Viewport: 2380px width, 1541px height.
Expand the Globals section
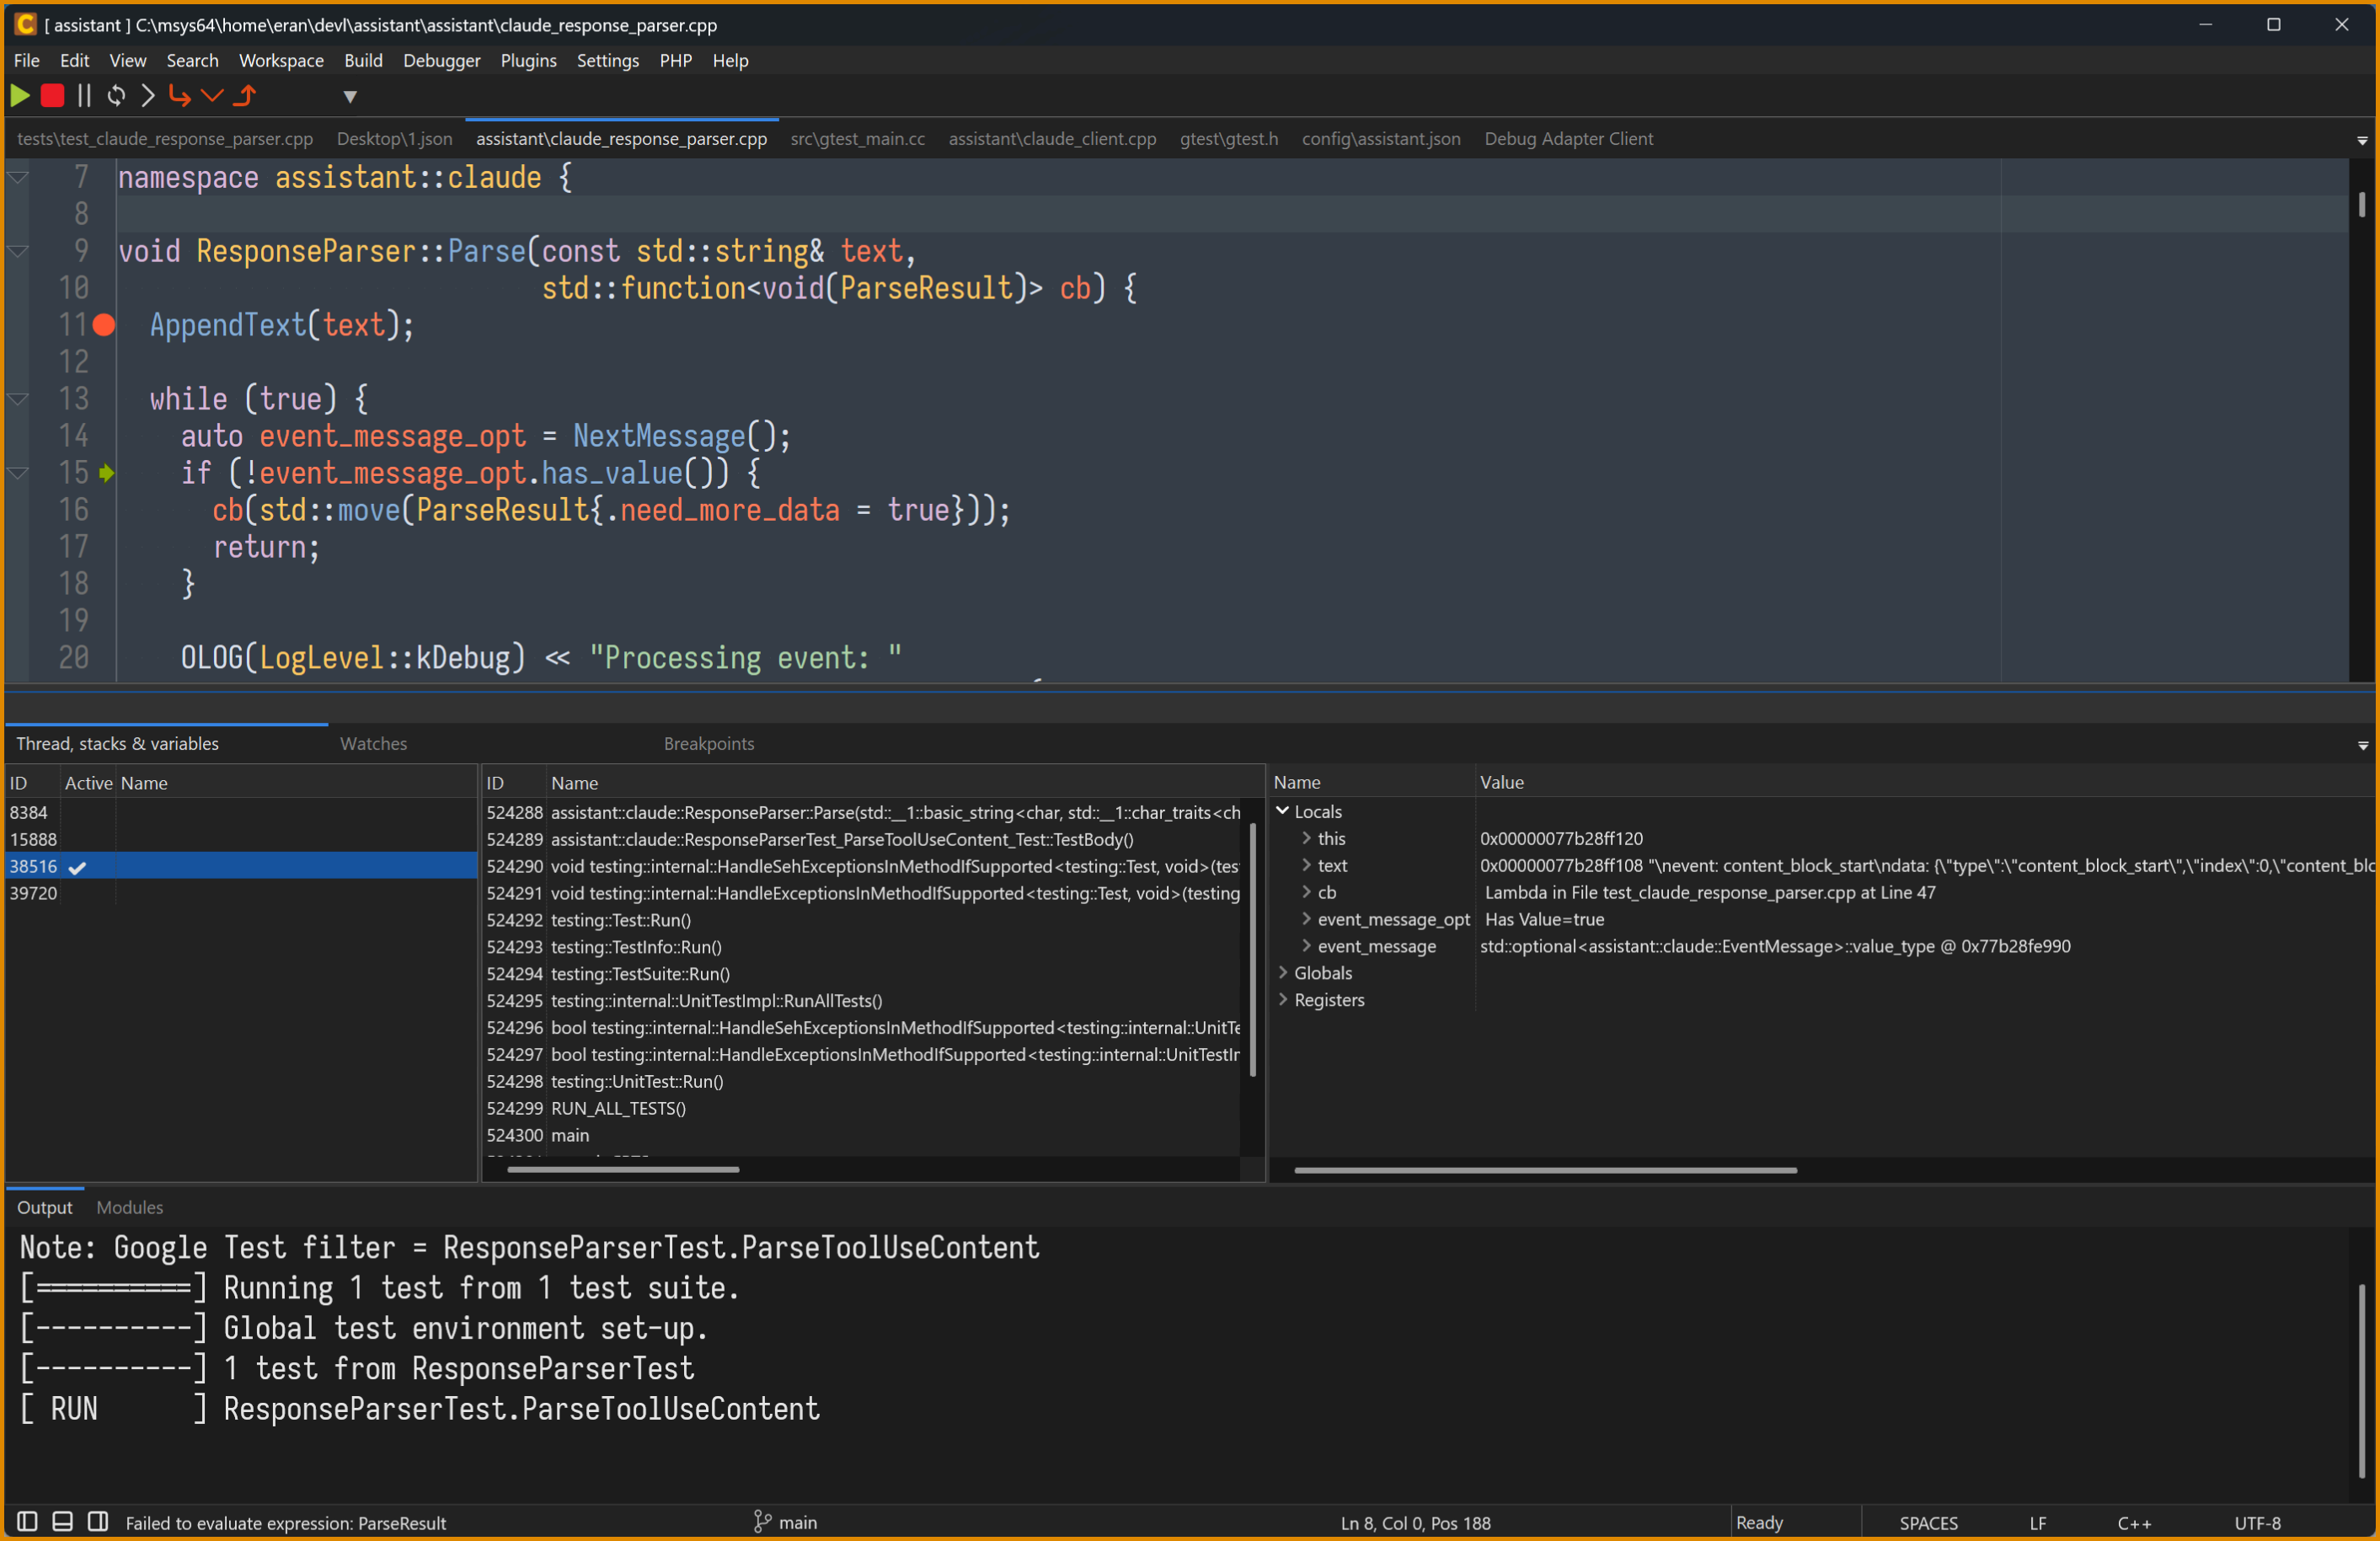[x=1284, y=972]
